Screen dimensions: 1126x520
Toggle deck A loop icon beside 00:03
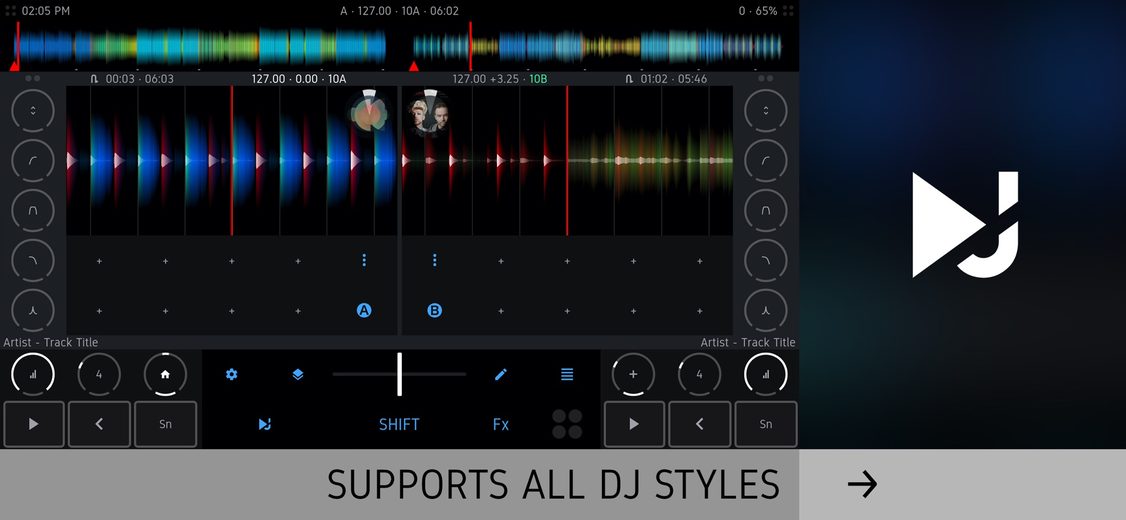(x=94, y=79)
